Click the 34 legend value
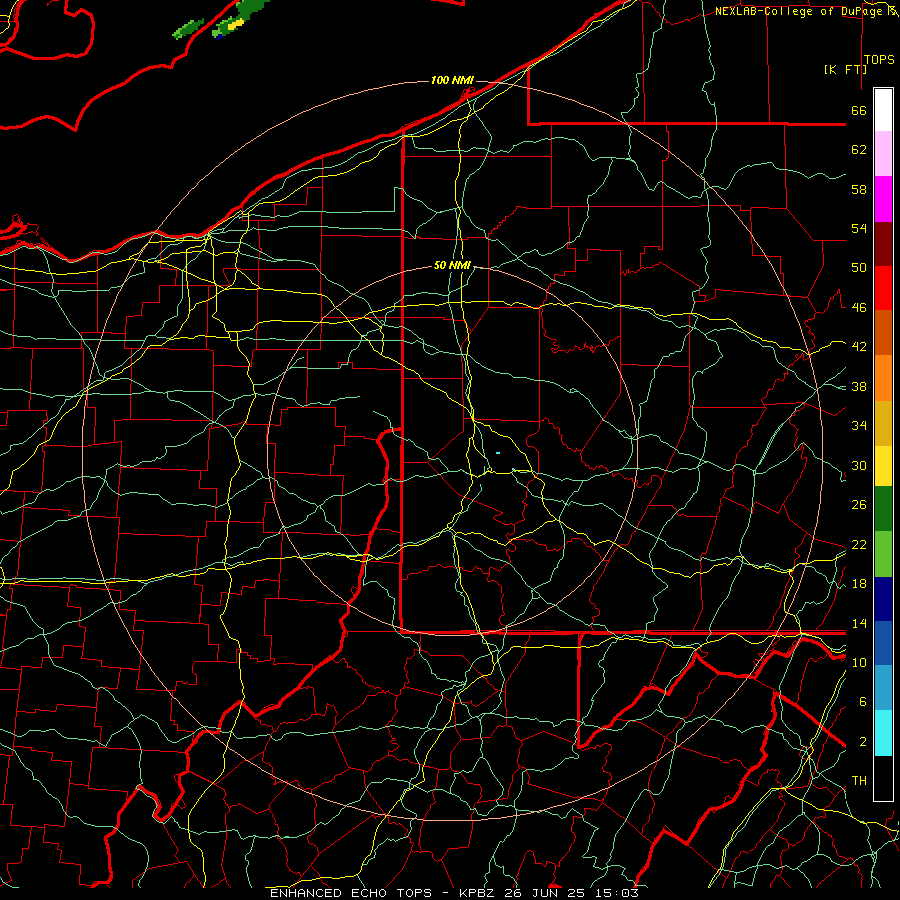 pos(859,426)
